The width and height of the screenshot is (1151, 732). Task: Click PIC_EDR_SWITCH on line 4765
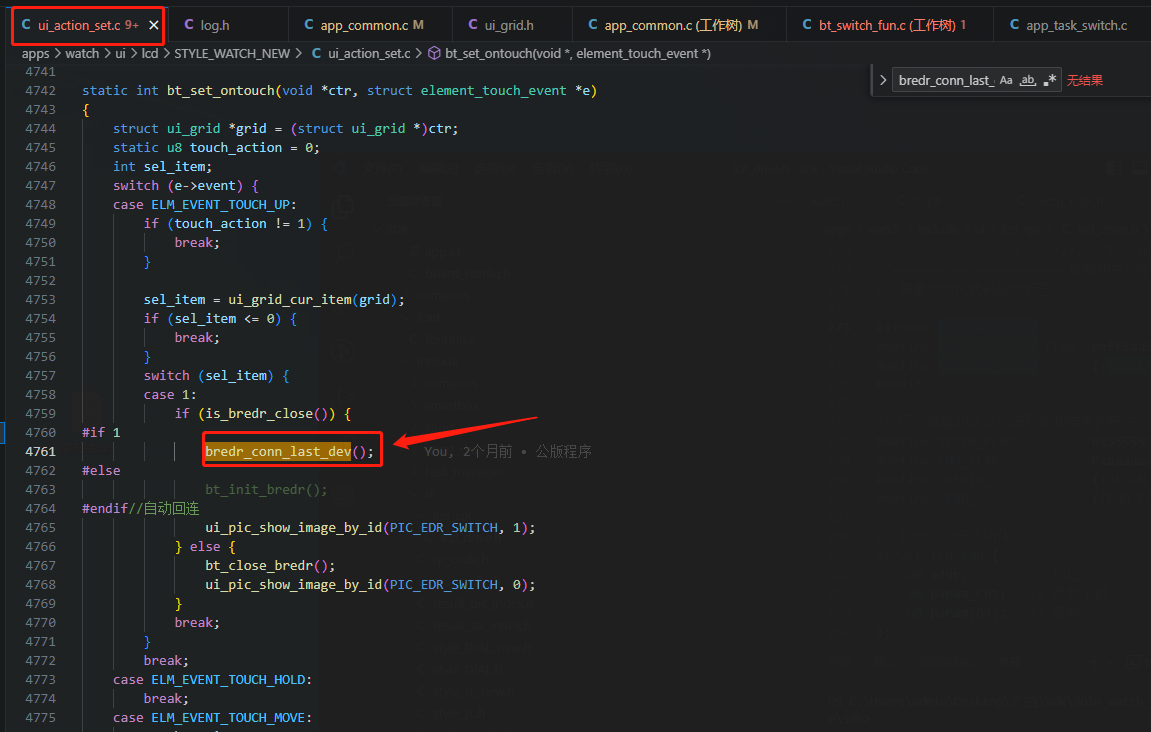pos(444,528)
